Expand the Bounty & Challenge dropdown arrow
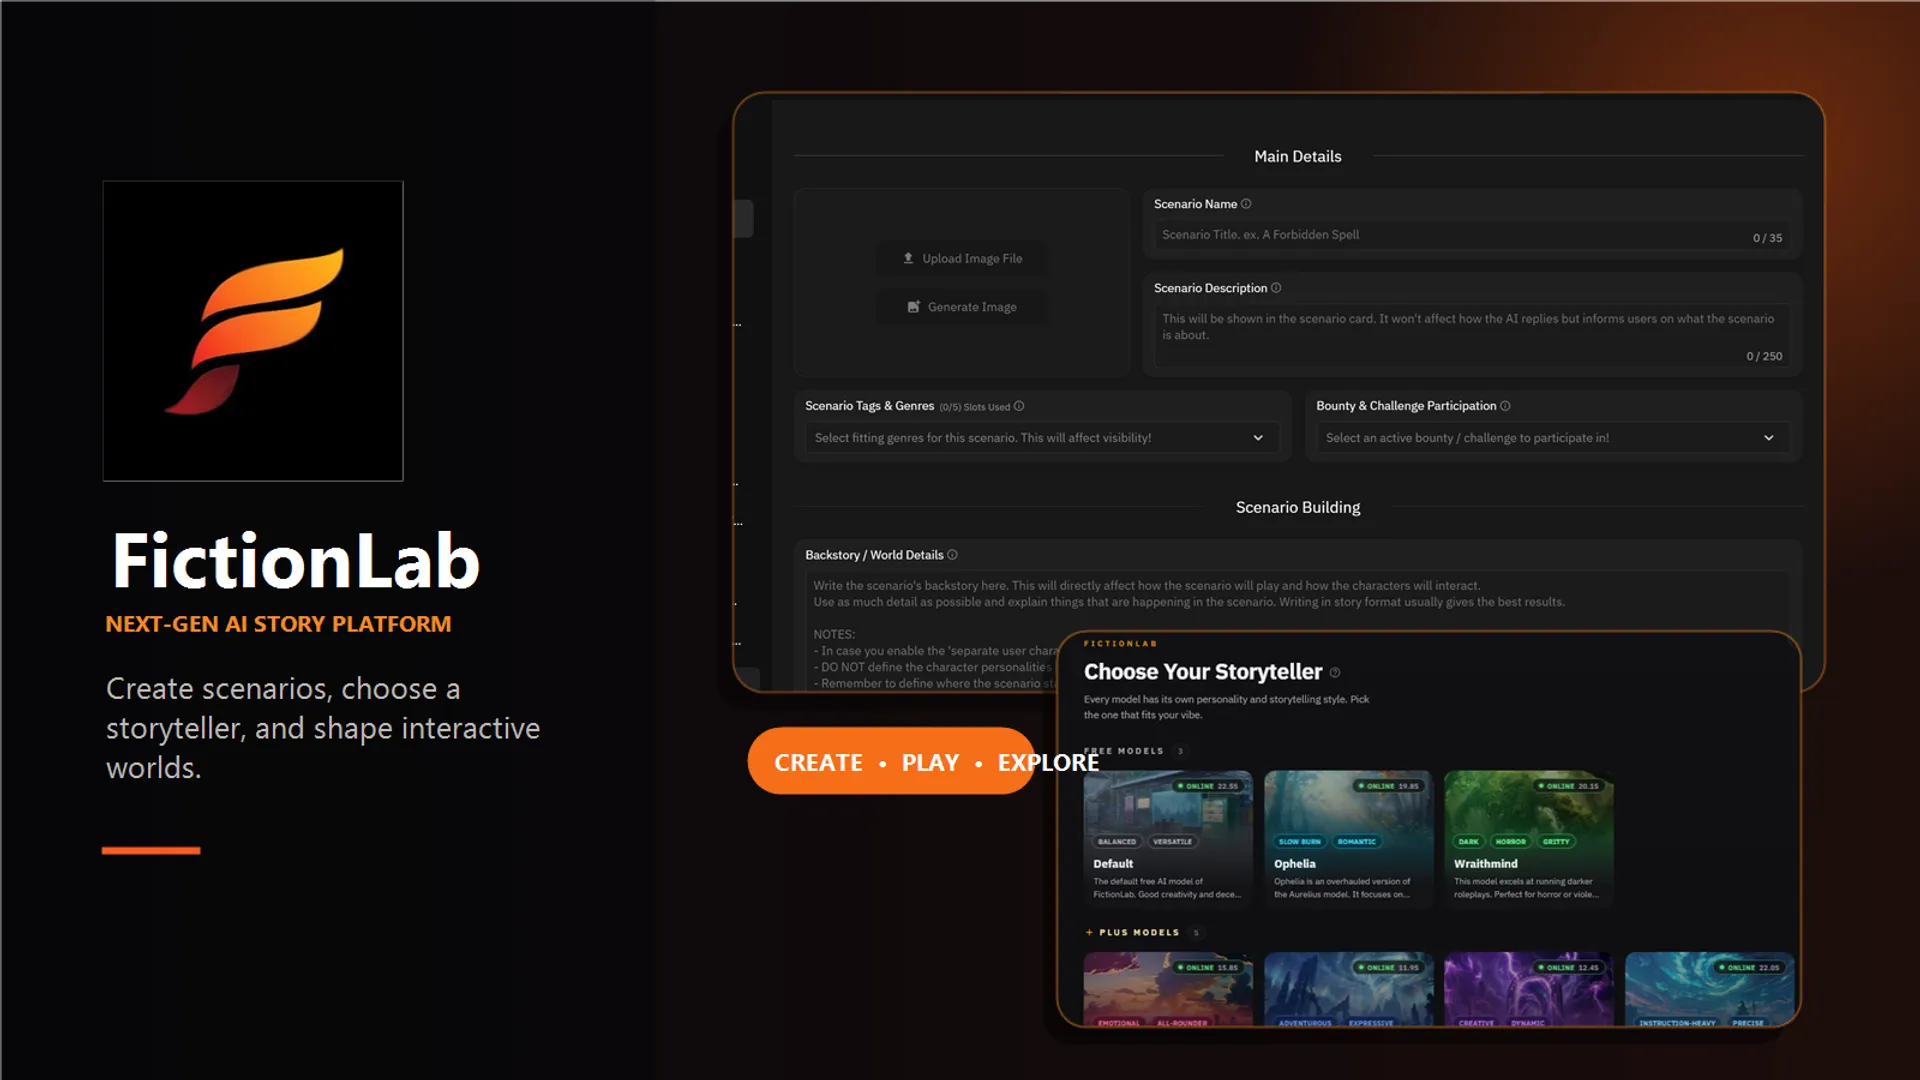Screen dimensions: 1920x1080 click(x=1769, y=438)
